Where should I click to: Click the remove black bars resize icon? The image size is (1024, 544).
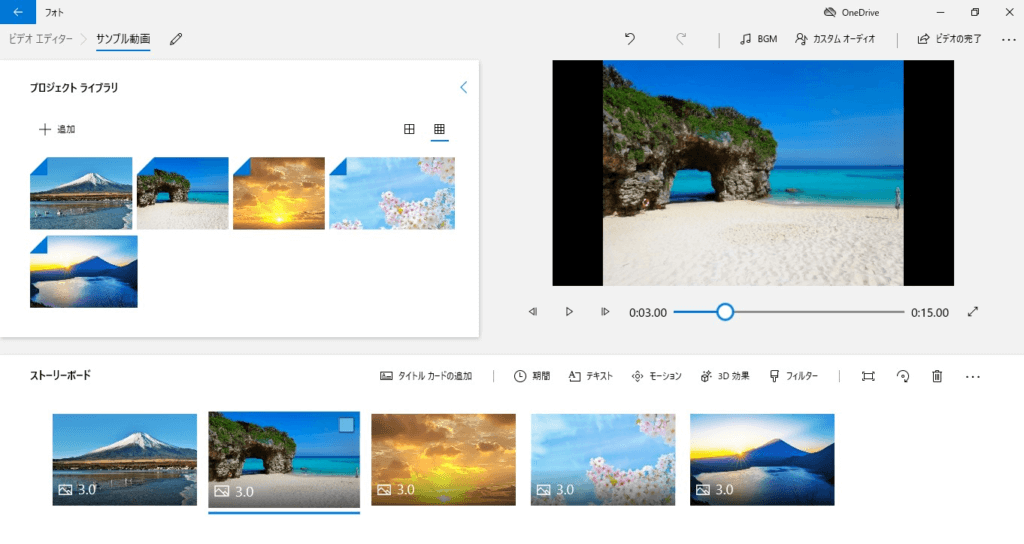(x=868, y=376)
